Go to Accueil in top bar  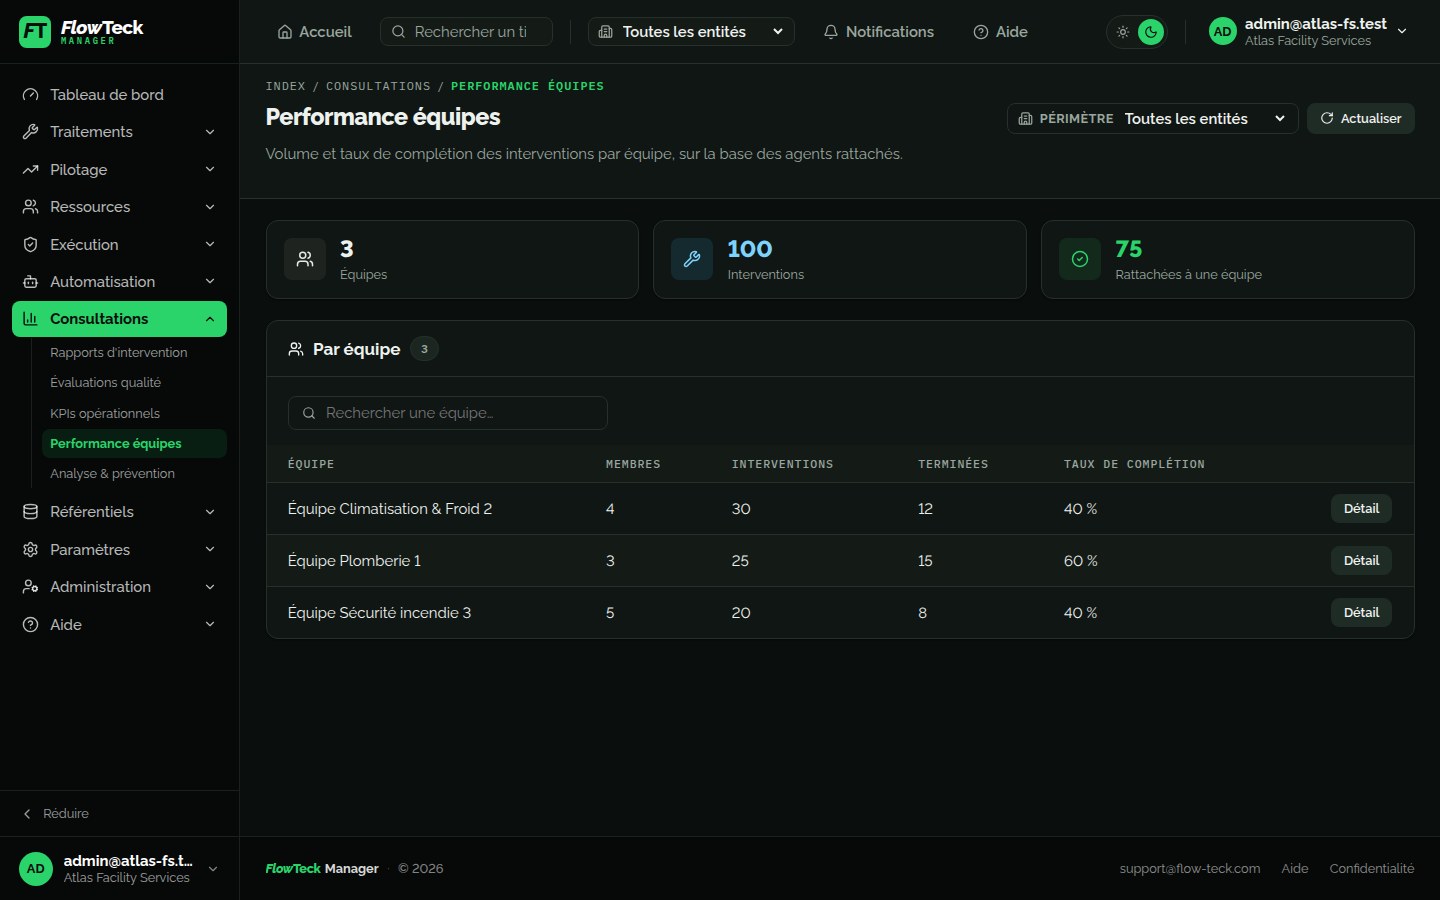(314, 32)
